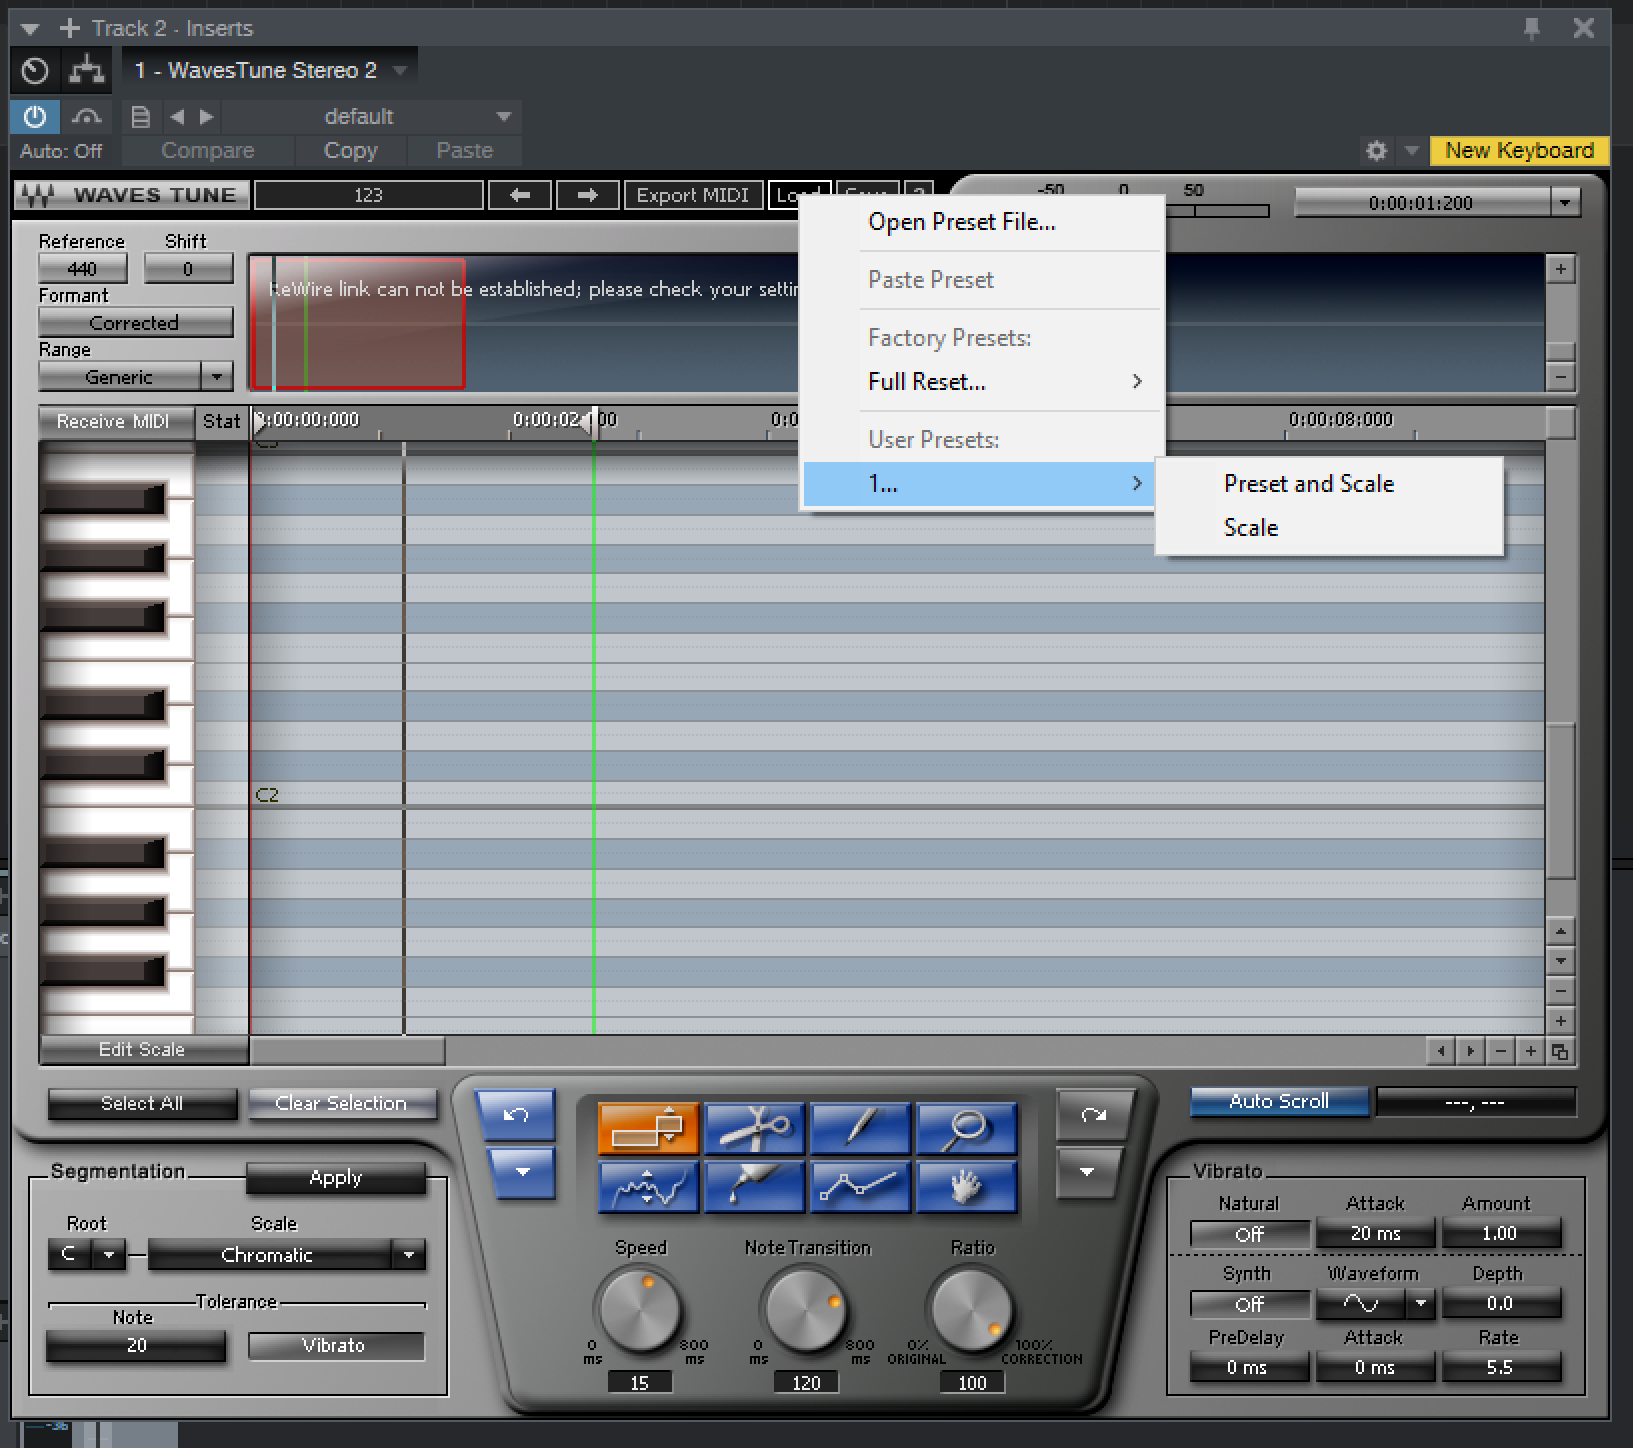This screenshot has height=1448, width=1633.
Task: Toggle Auto: Off automation mode
Action: 61,151
